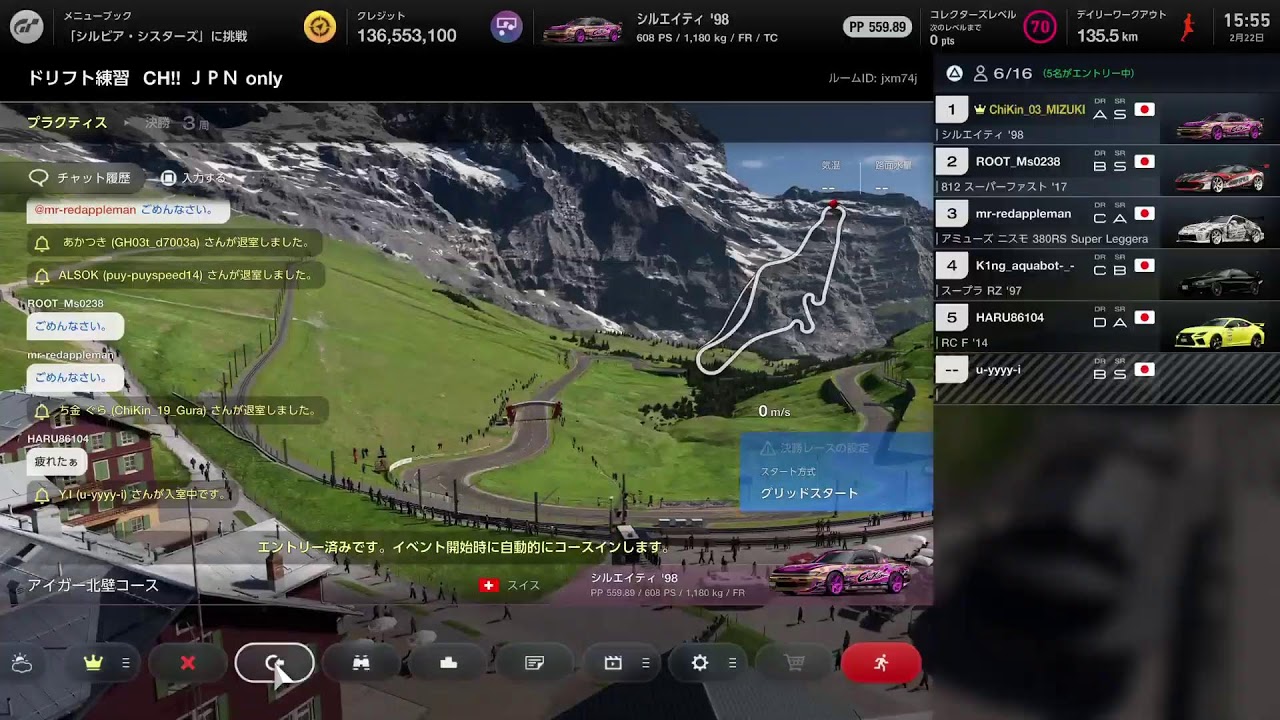Click the yellow RC F car thumbnail
The image size is (1280, 720).
click(1220, 332)
